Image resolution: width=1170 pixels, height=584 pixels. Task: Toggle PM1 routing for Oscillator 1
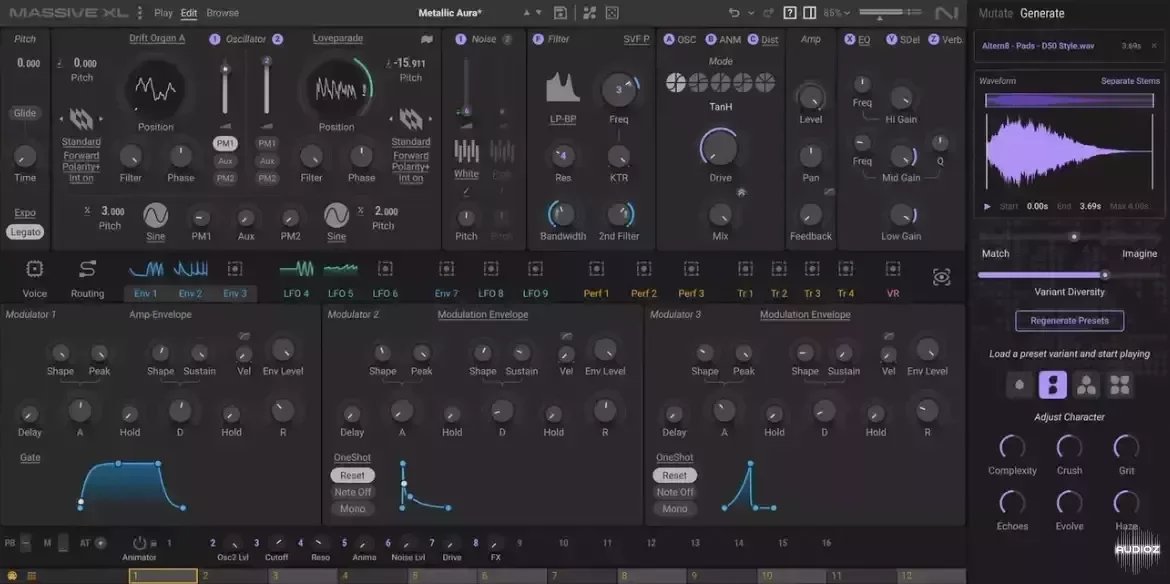[x=225, y=143]
